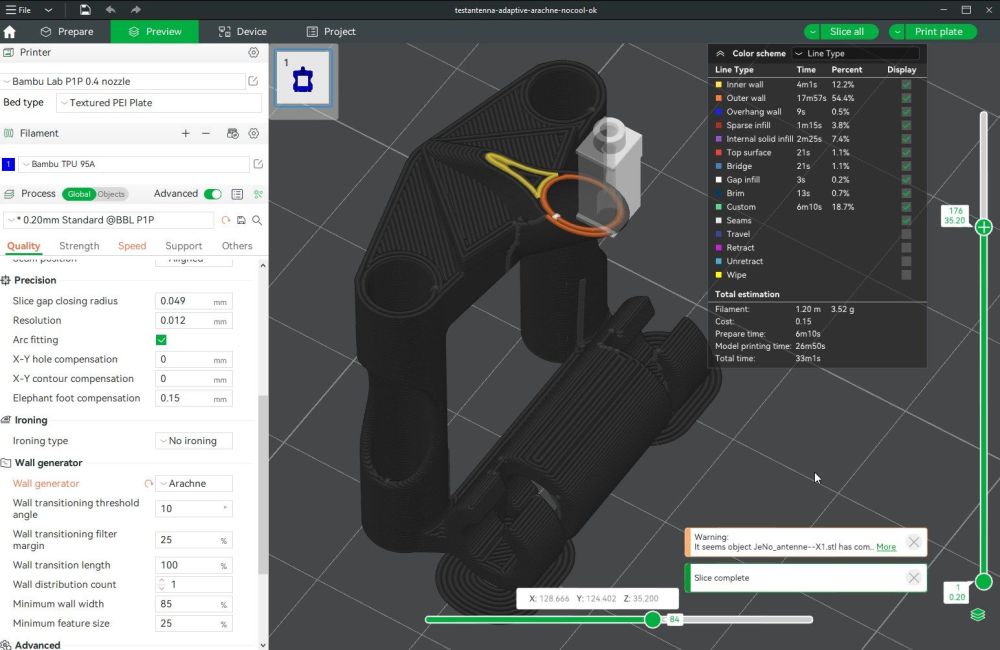Click the AMS filament sync icon
Screen dimensions: 1000x650
pos(233,133)
